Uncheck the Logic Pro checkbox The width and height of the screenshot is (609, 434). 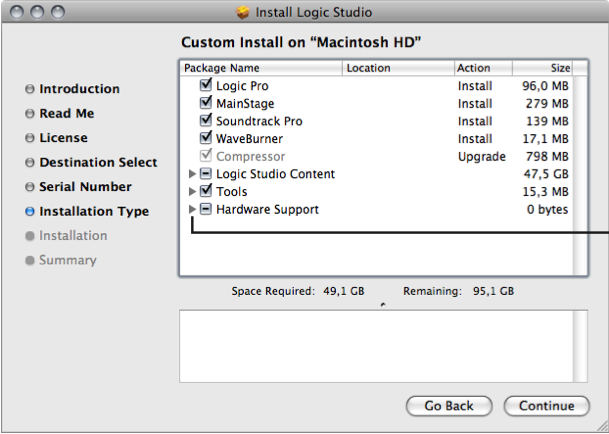coord(206,86)
